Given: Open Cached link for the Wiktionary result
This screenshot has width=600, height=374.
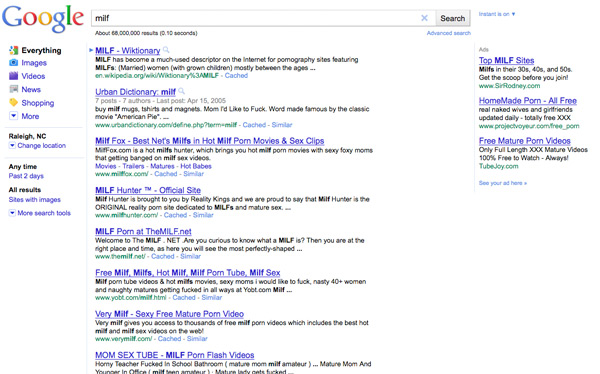Looking at the screenshot, I should 236,75.
